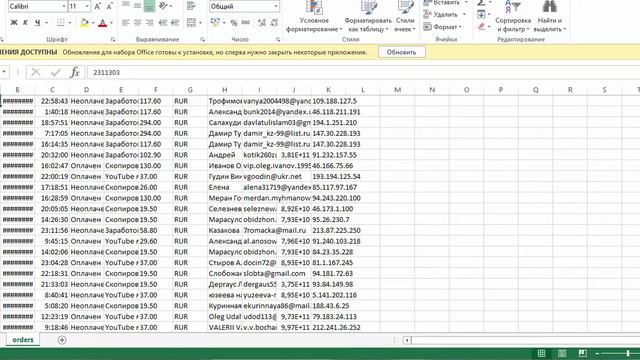Click the zoom out minus button
Viewport: 640px width, 360px height.
(597, 353)
